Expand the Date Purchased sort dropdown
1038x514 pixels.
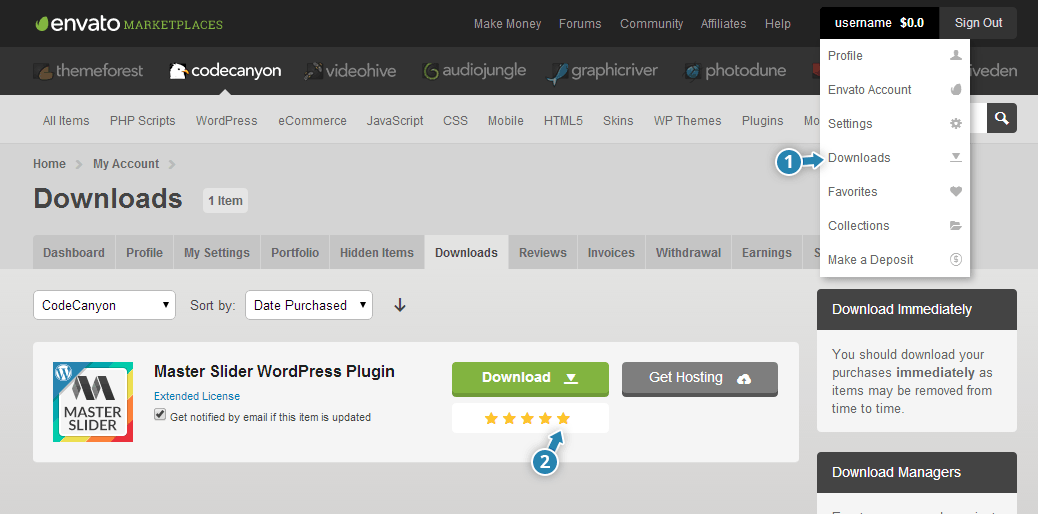click(x=308, y=305)
